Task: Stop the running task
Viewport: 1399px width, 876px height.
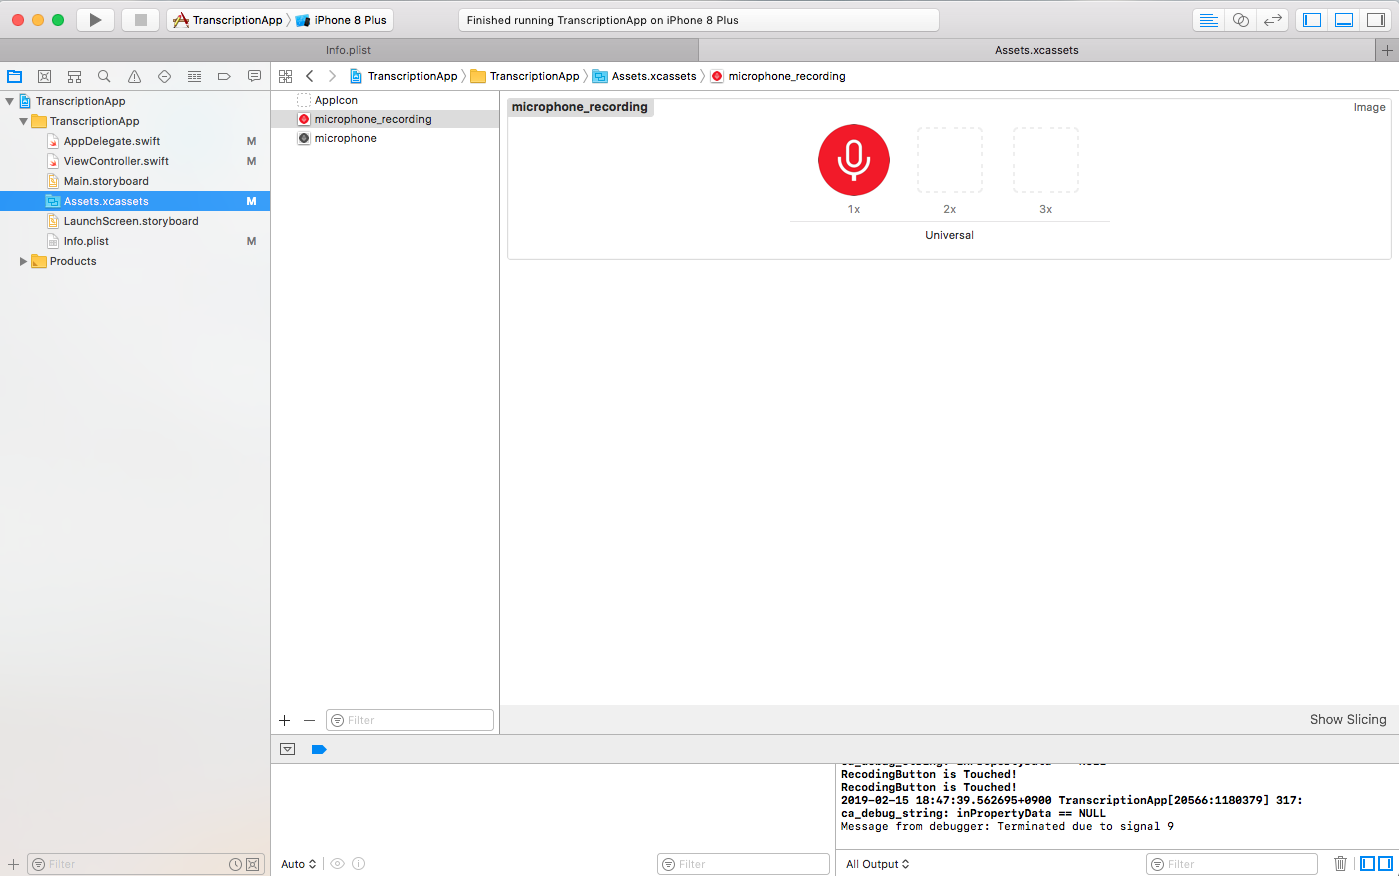Action: 141,20
